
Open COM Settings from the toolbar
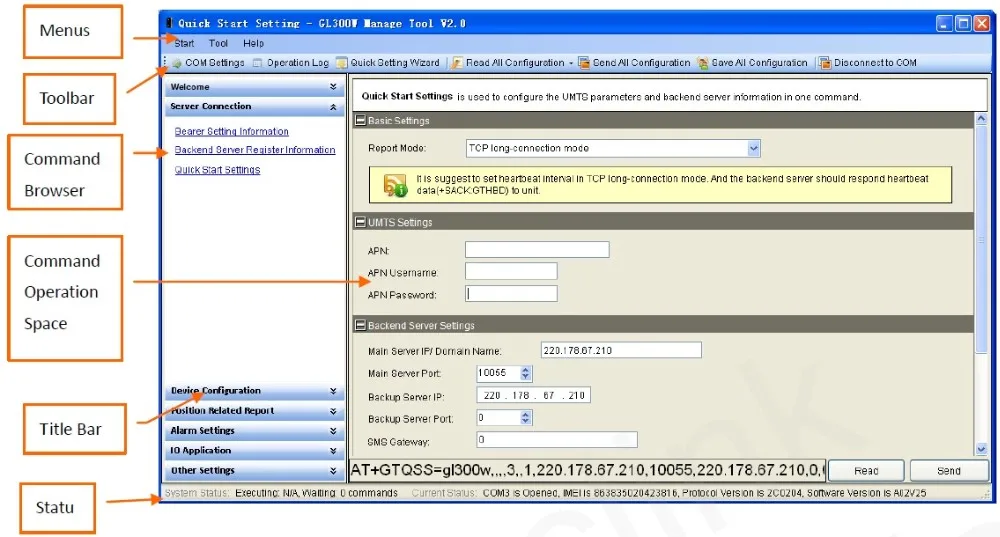pyautogui.click(x=208, y=63)
